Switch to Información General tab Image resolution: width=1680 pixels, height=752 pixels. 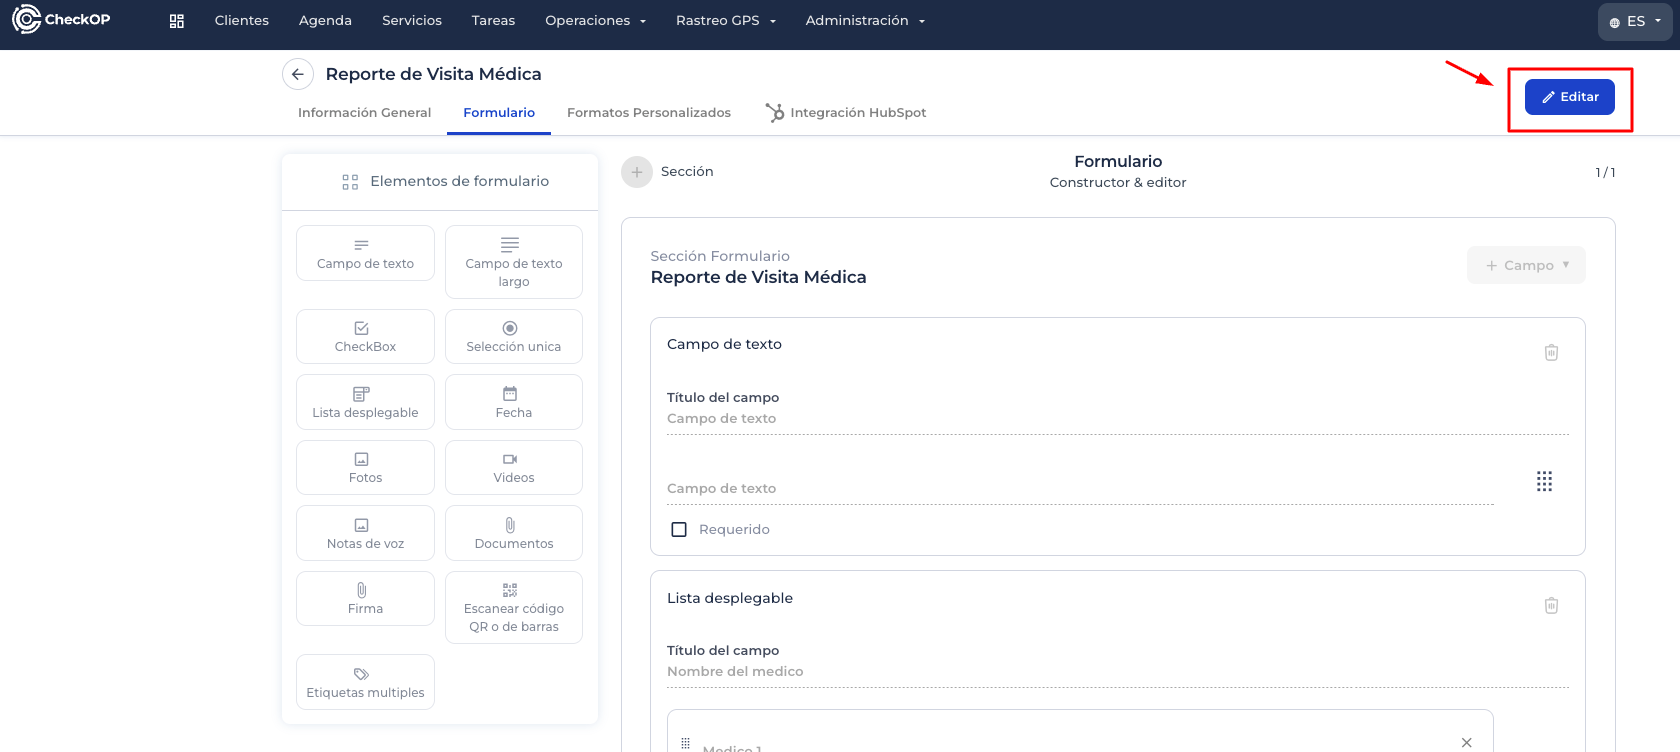pyautogui.click(x=364, y=113)
